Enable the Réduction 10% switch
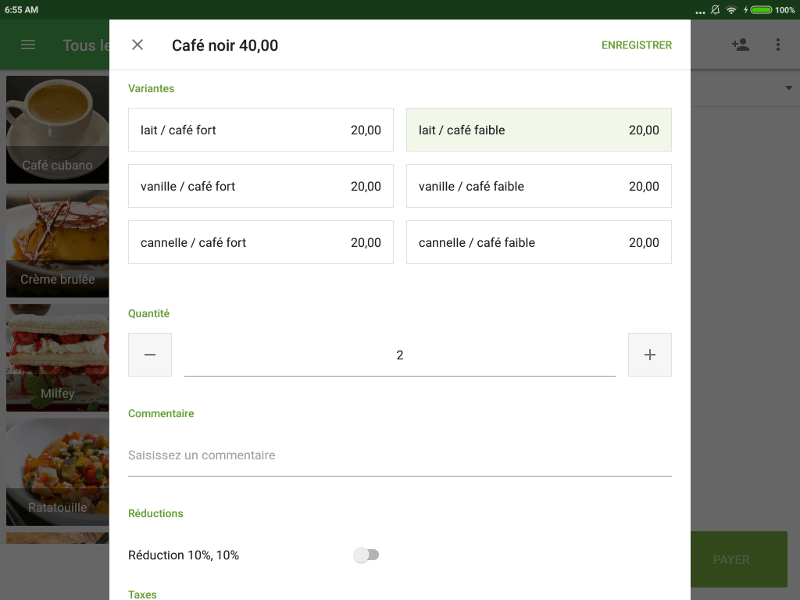Screen dimensions: 800x600 click(367, 555)
